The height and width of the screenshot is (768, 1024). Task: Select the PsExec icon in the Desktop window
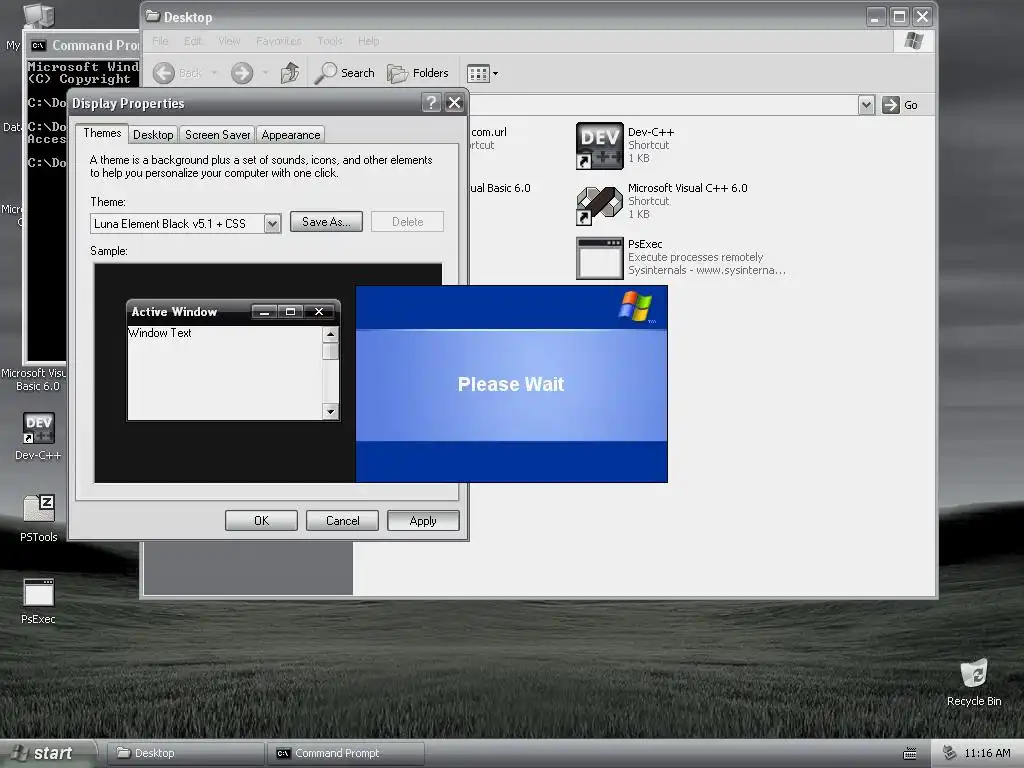pos(600,258)
